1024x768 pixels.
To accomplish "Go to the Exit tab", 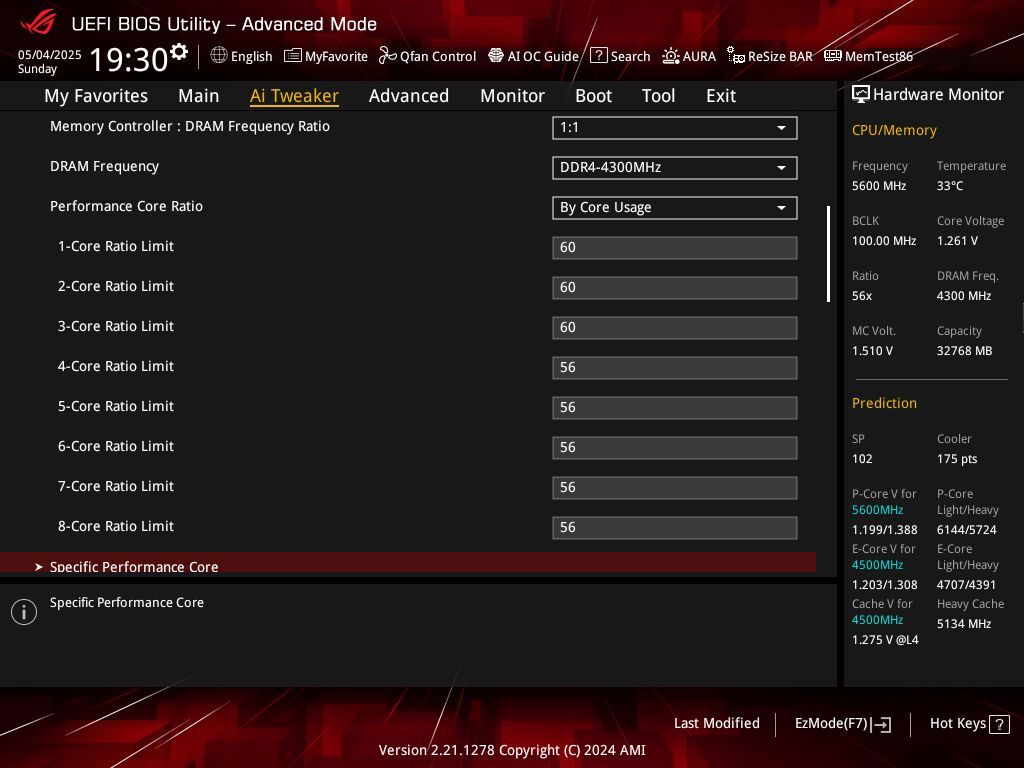I will point(721,96).
